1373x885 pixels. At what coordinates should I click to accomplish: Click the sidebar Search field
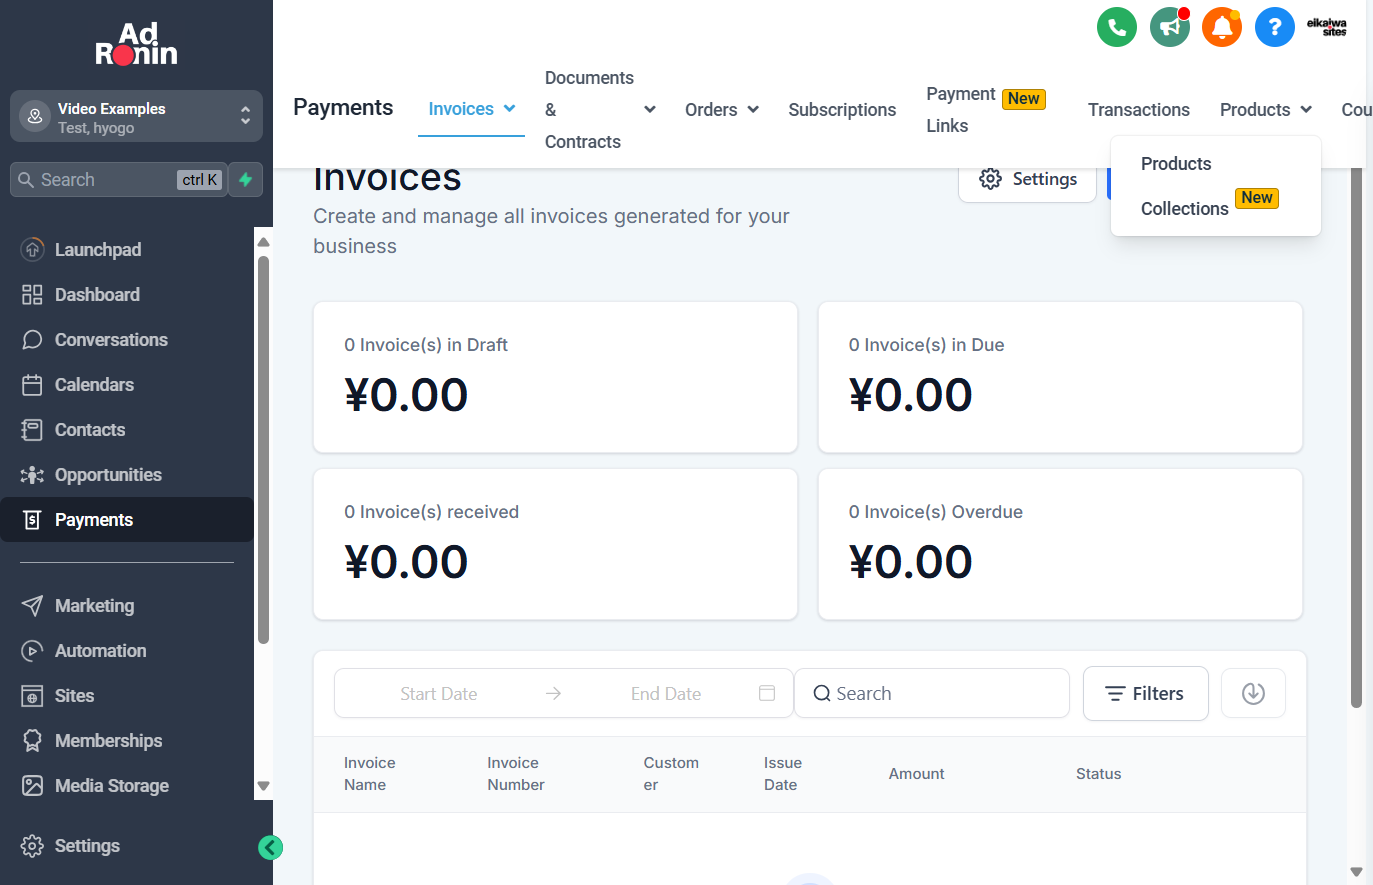click(x=118, y=180)
